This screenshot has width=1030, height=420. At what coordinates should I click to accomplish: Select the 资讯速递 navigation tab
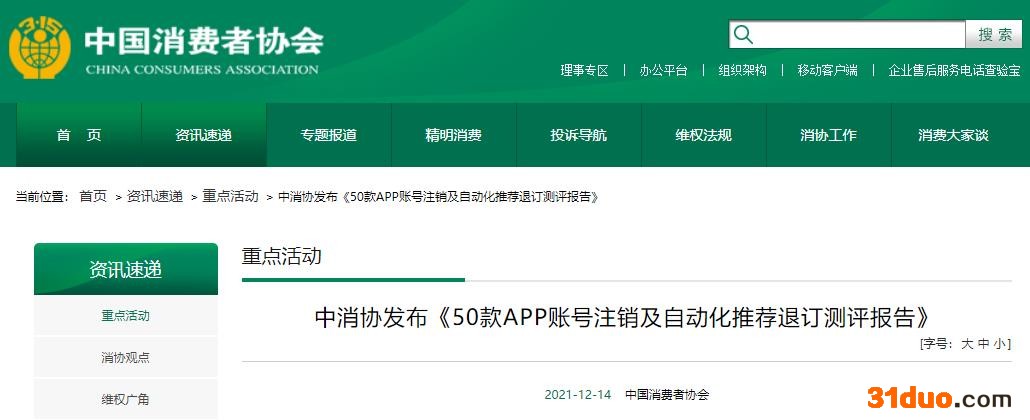click(x=204, y=135)
